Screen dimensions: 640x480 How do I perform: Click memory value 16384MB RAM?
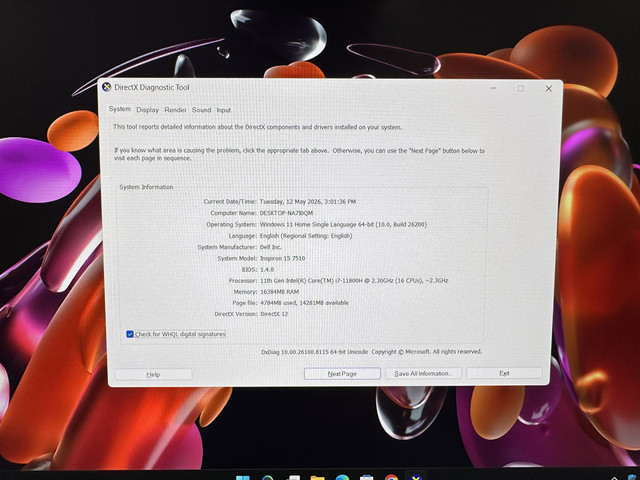(280, 292)
